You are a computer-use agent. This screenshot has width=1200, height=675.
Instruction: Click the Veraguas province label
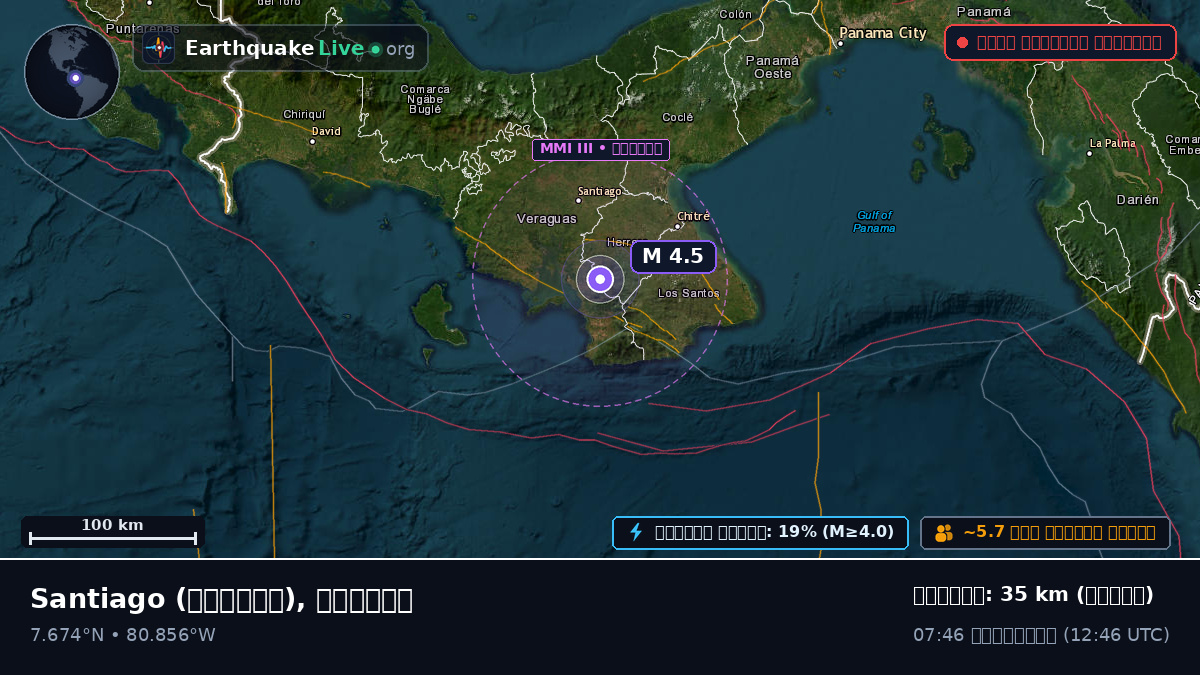(x=547, y=218)
